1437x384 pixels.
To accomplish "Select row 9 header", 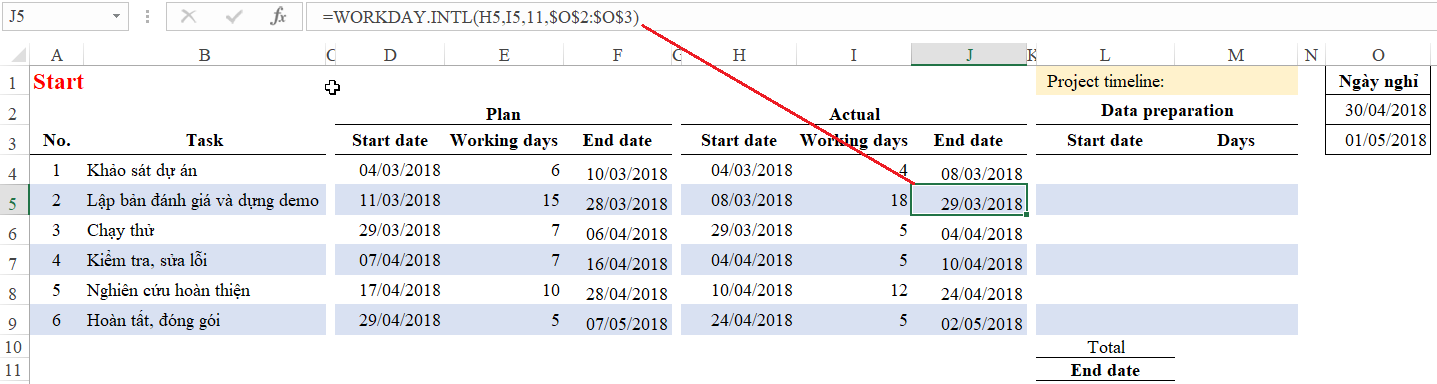I will pyautogui.click(x=14, y=321).
